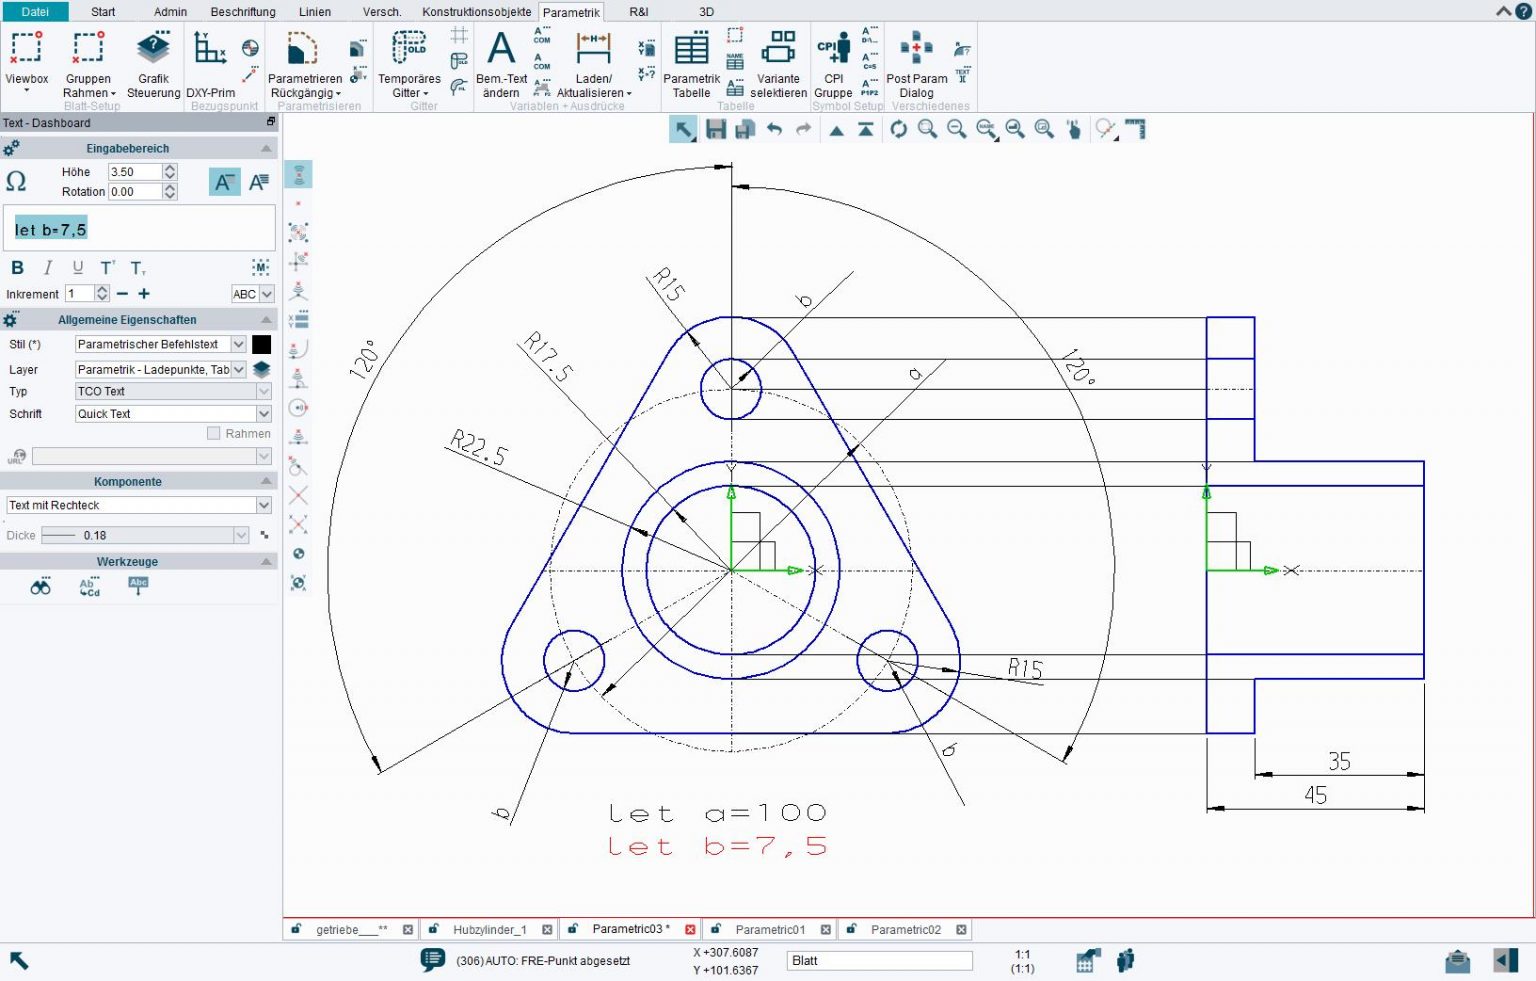Enable the Rahmen checkbox
The height and width of the screenshot is (981, 1536).
coord(213,433)
